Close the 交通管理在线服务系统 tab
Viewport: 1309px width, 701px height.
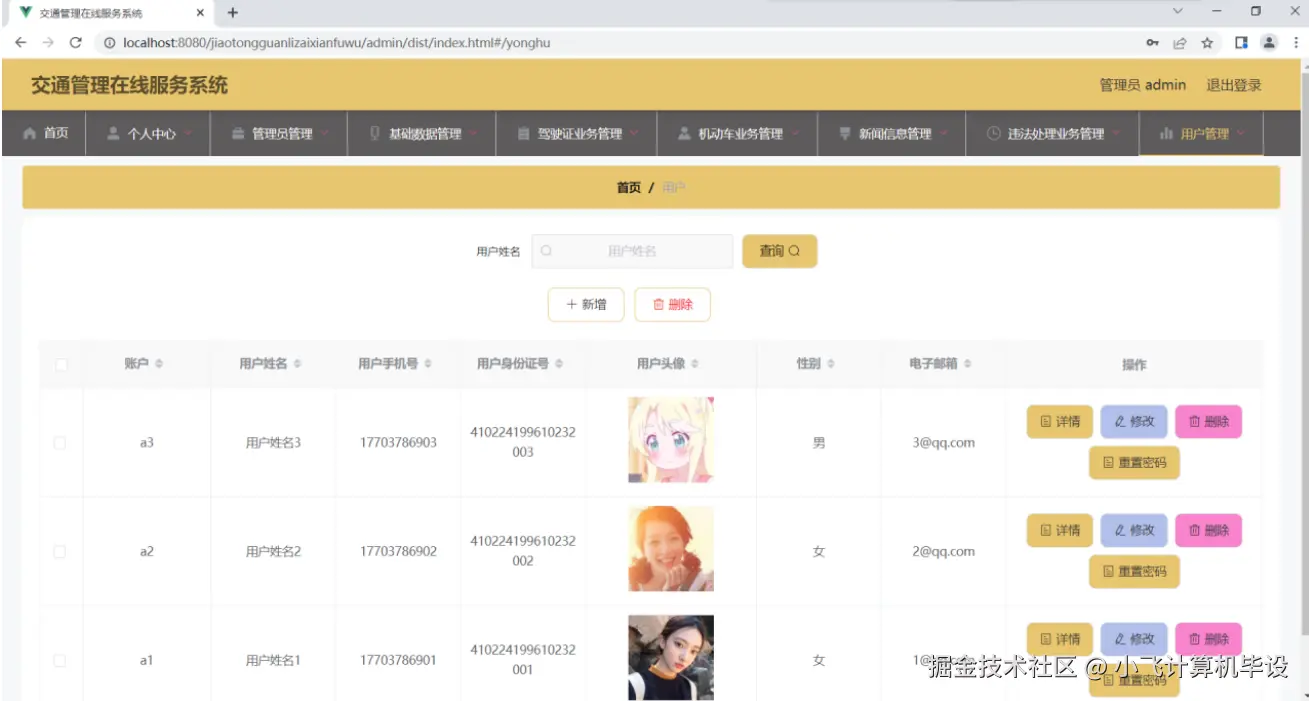pyautogui.click(x=200, y=13)
